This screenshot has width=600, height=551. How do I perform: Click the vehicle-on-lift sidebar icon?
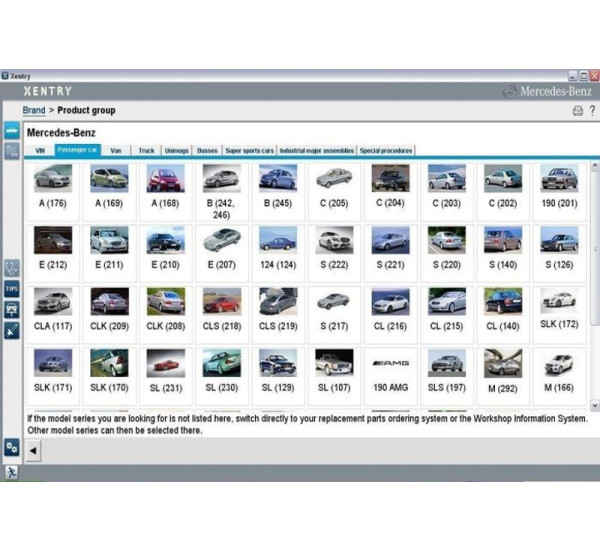coord(12,309)
